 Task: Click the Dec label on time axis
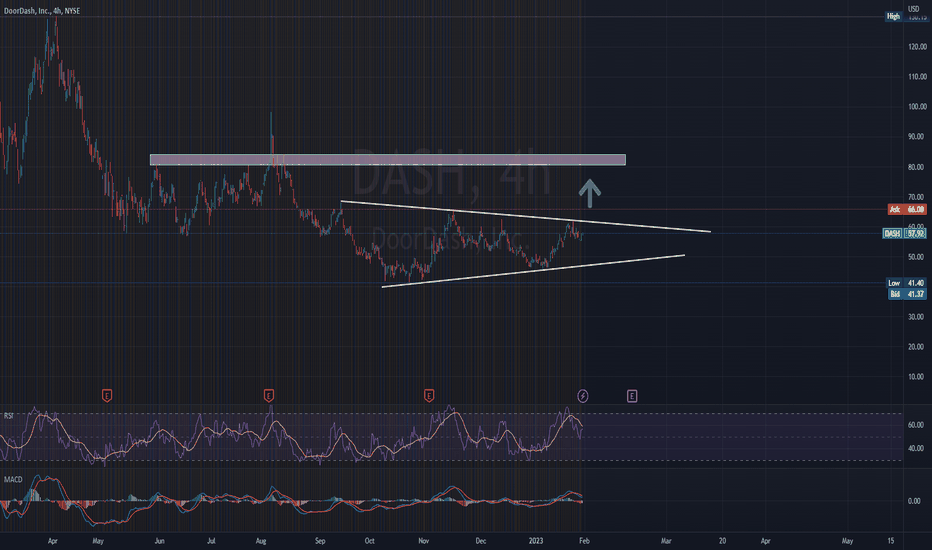point(480,541)
